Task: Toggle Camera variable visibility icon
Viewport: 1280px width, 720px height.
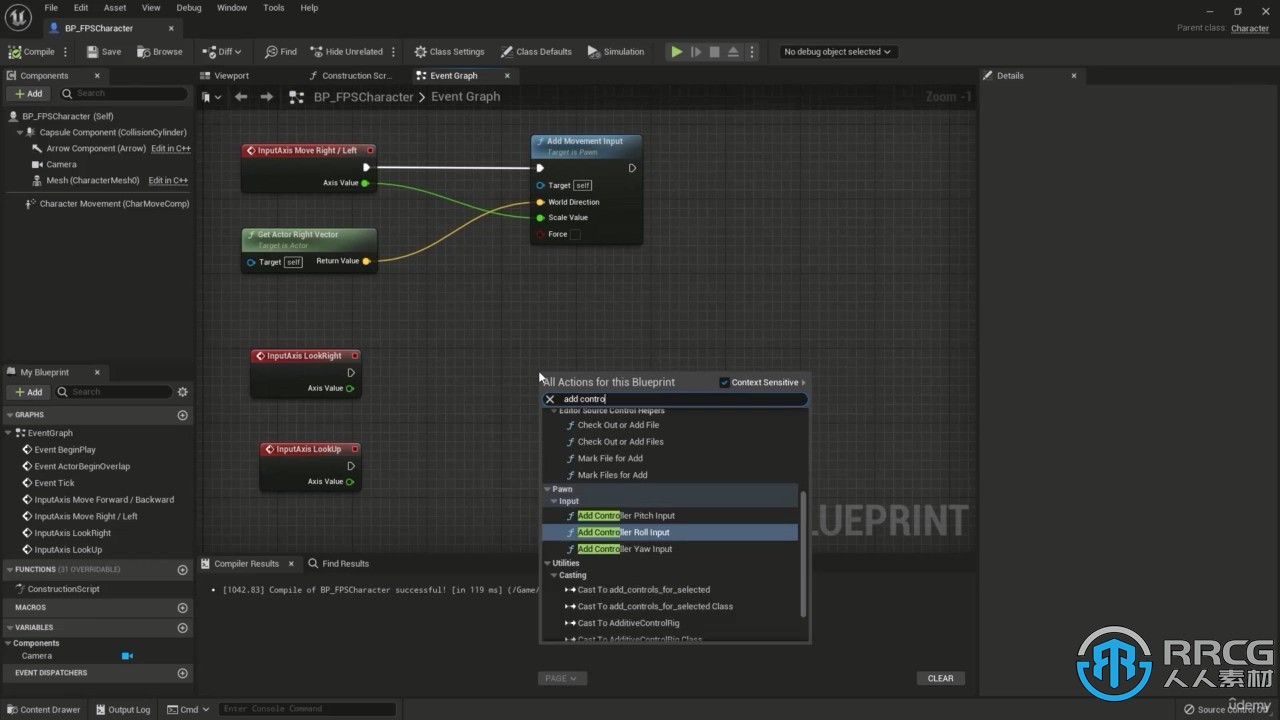Action: coord(127,656)
